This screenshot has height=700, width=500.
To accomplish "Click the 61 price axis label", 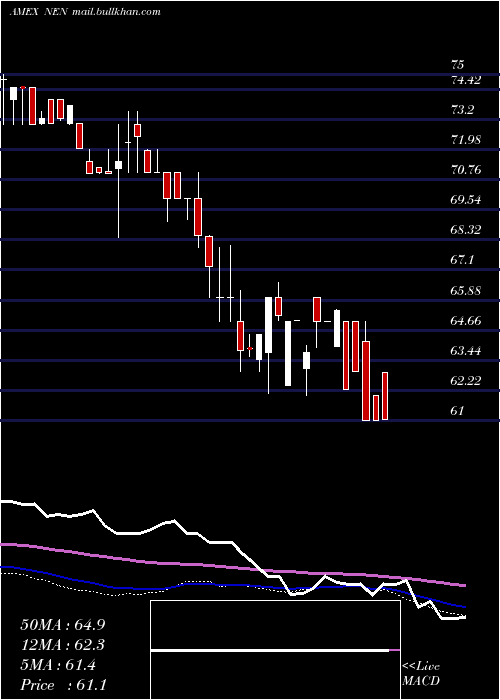I will tap(458, 410).
